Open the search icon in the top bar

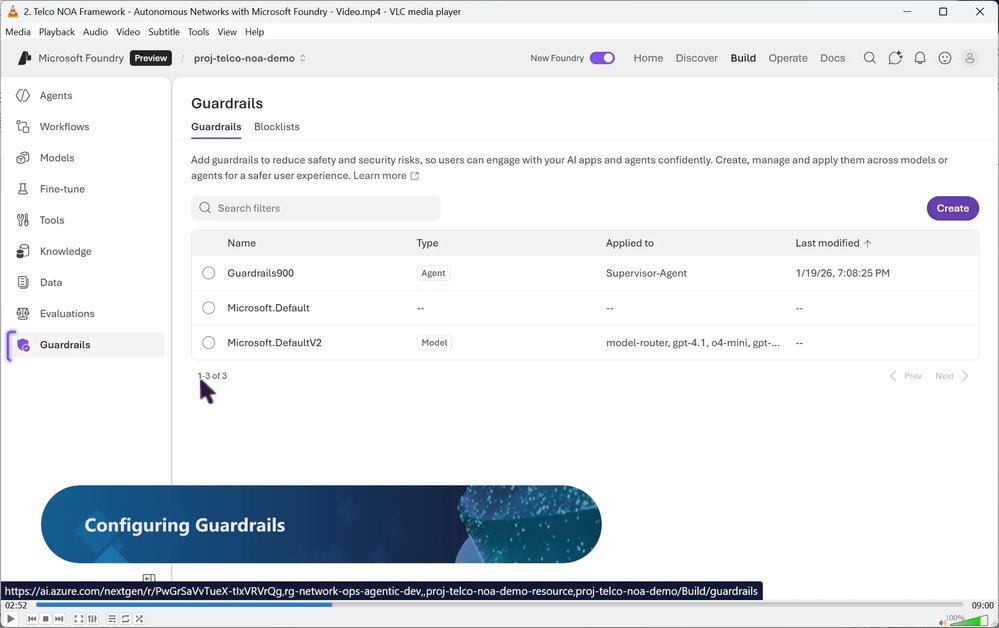(869, 58)
